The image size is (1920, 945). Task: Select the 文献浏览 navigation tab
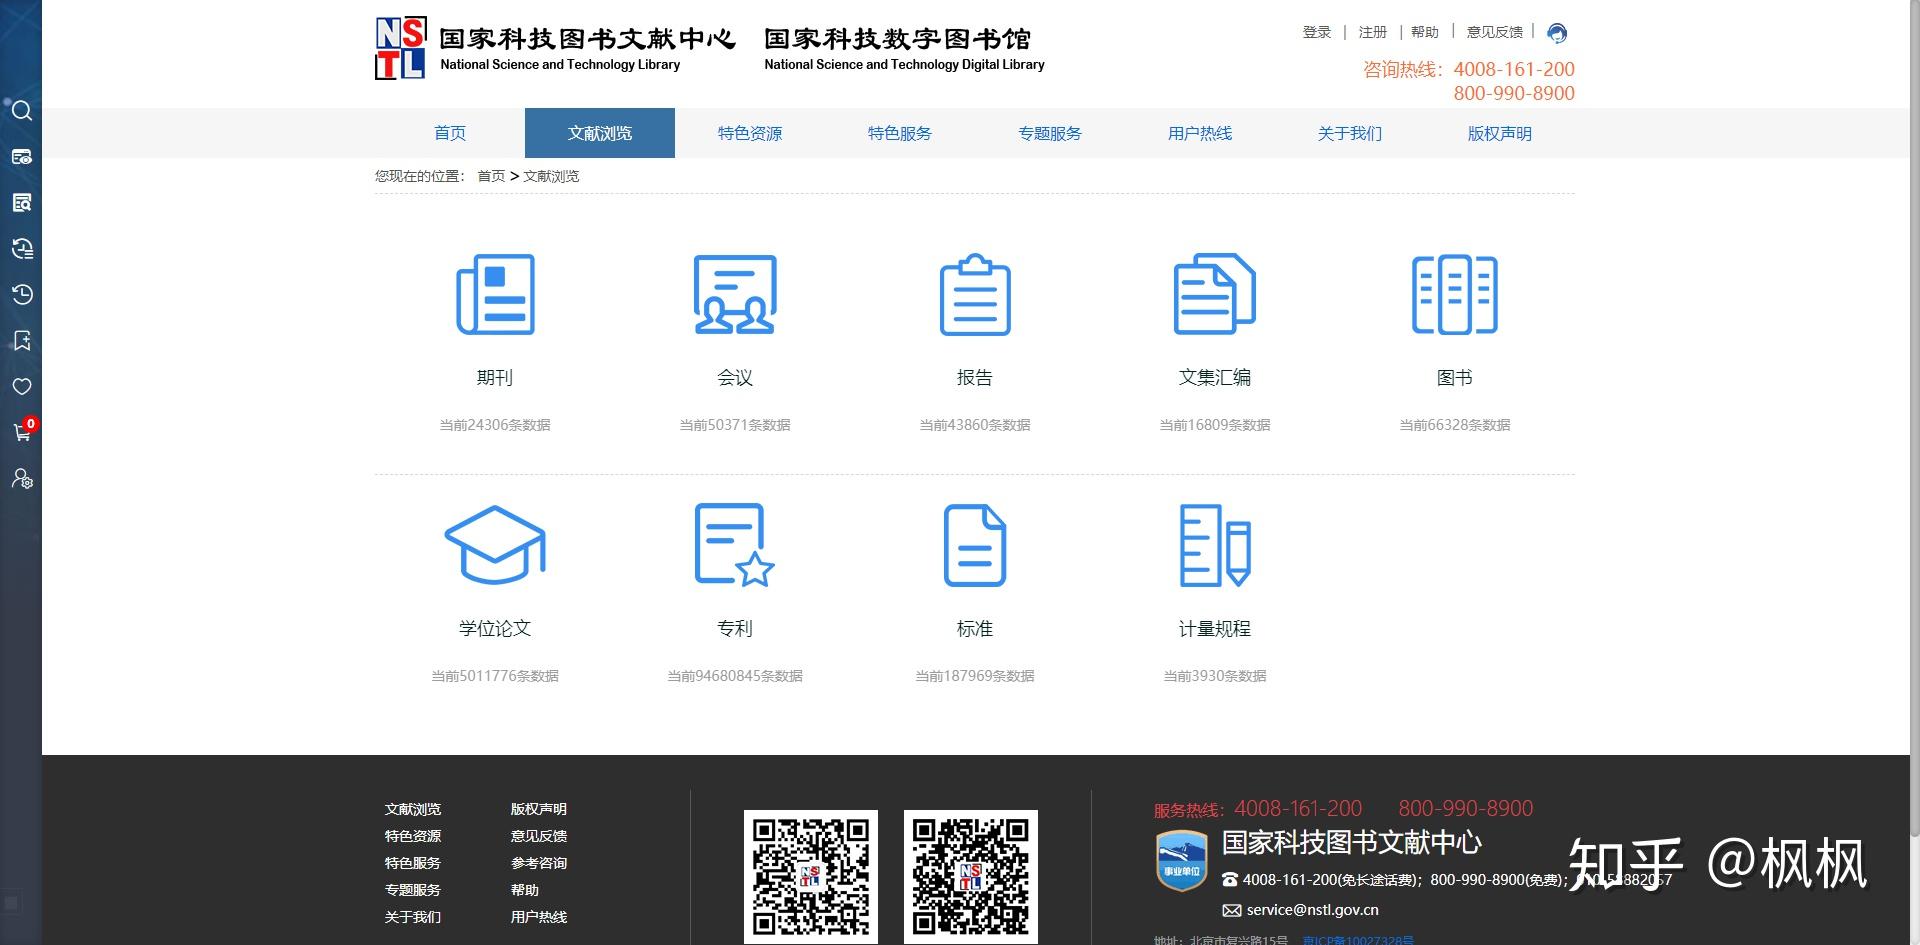click(x=600, y=133)
